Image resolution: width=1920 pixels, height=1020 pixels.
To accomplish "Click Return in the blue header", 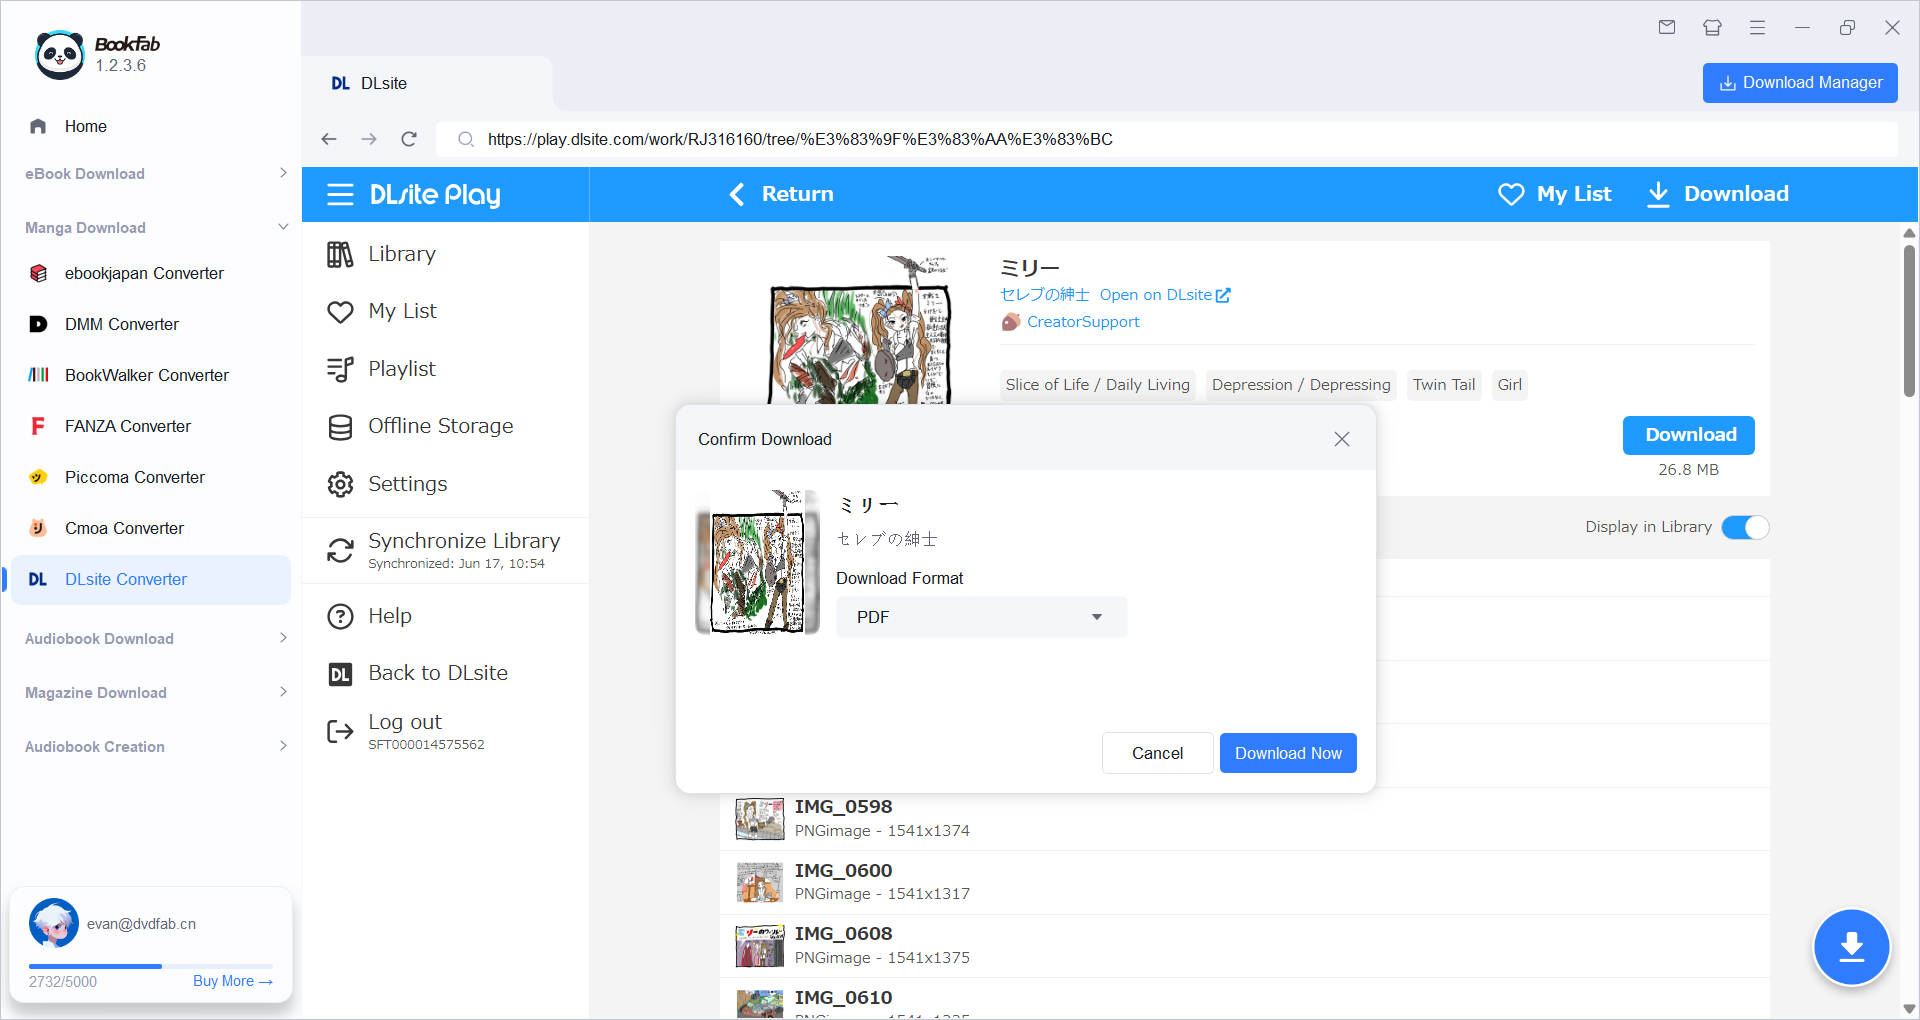I will pos(781,194).
